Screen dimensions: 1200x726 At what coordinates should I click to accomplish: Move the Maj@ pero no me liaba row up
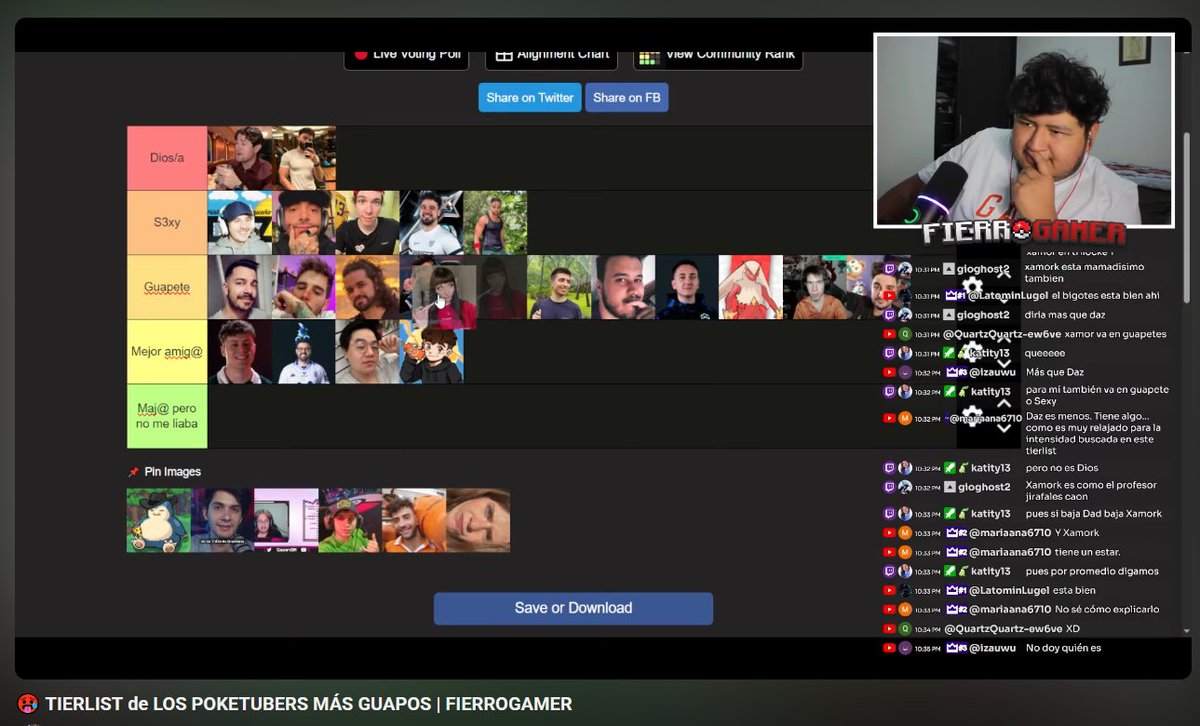[1004, 404]
